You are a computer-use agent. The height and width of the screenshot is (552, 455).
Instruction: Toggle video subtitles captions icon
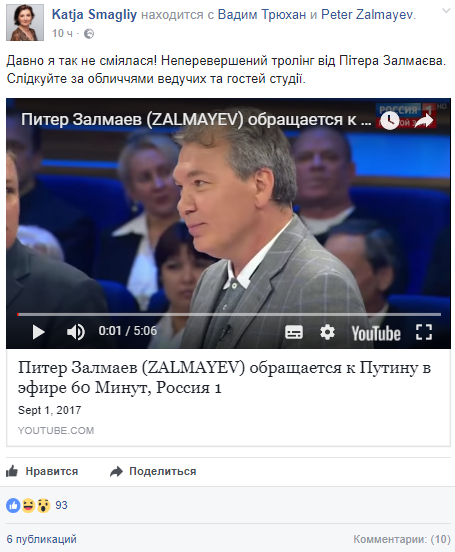[294, 332]
